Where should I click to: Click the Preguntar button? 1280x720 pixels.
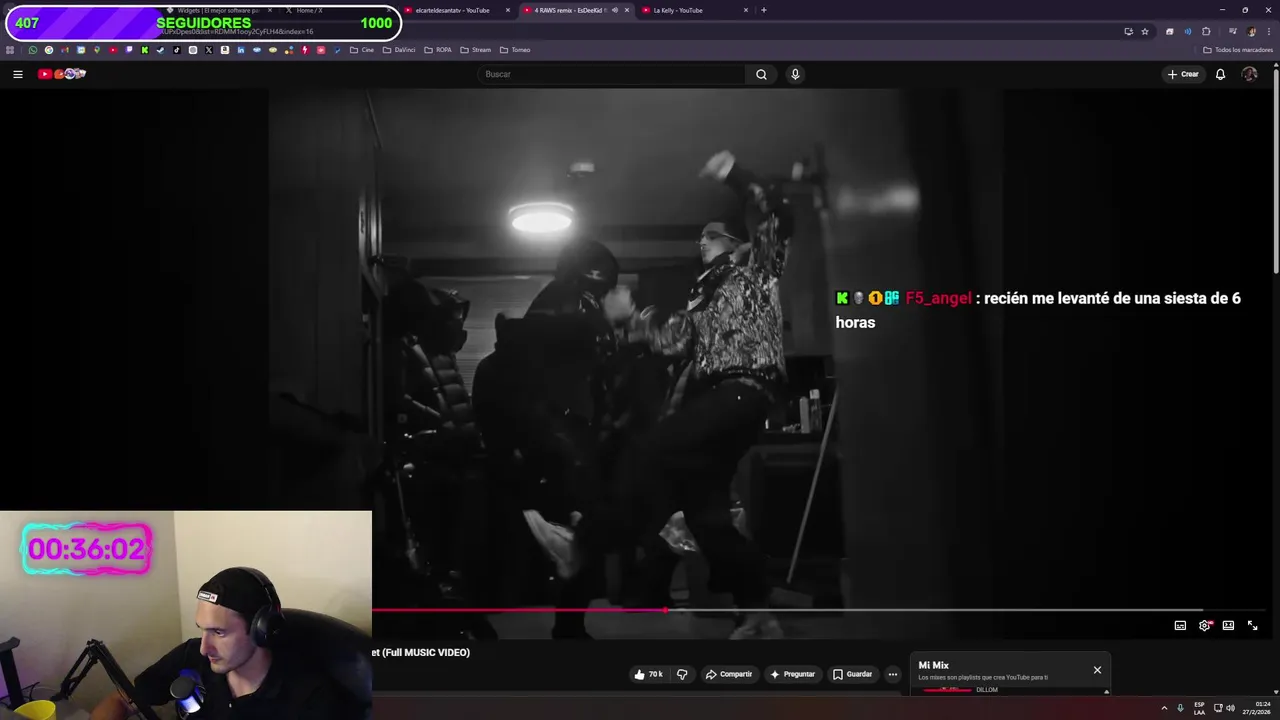[792, 674]
